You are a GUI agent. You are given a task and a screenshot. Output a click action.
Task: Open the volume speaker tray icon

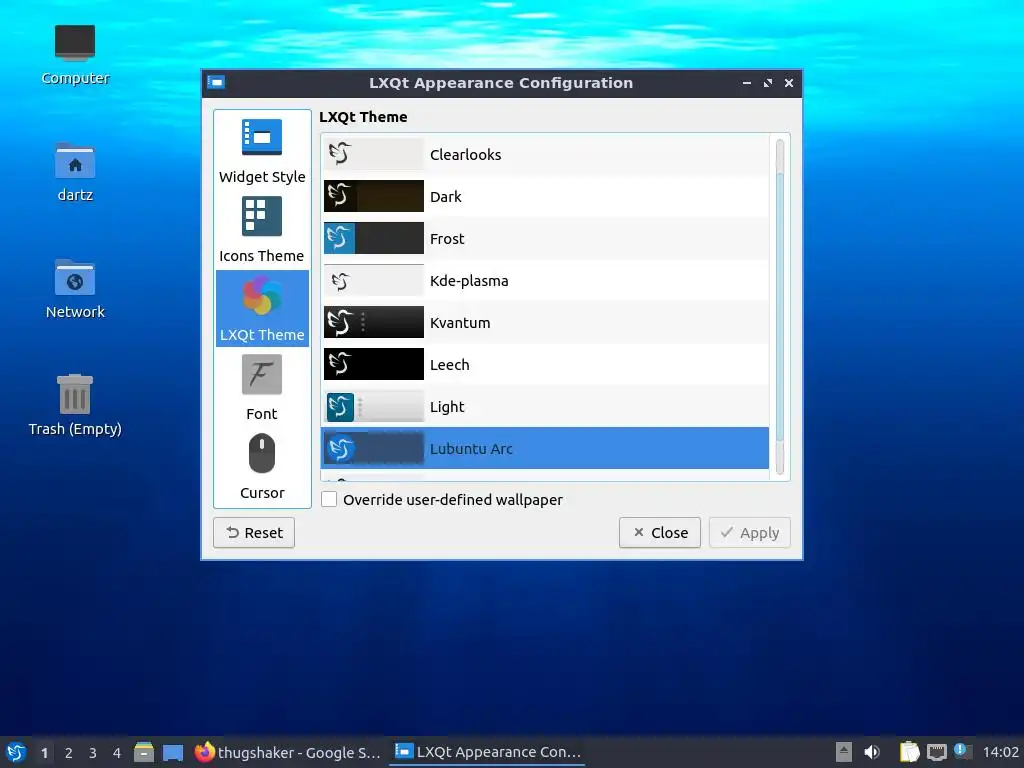pyautogui.click(x=872, y=752)
